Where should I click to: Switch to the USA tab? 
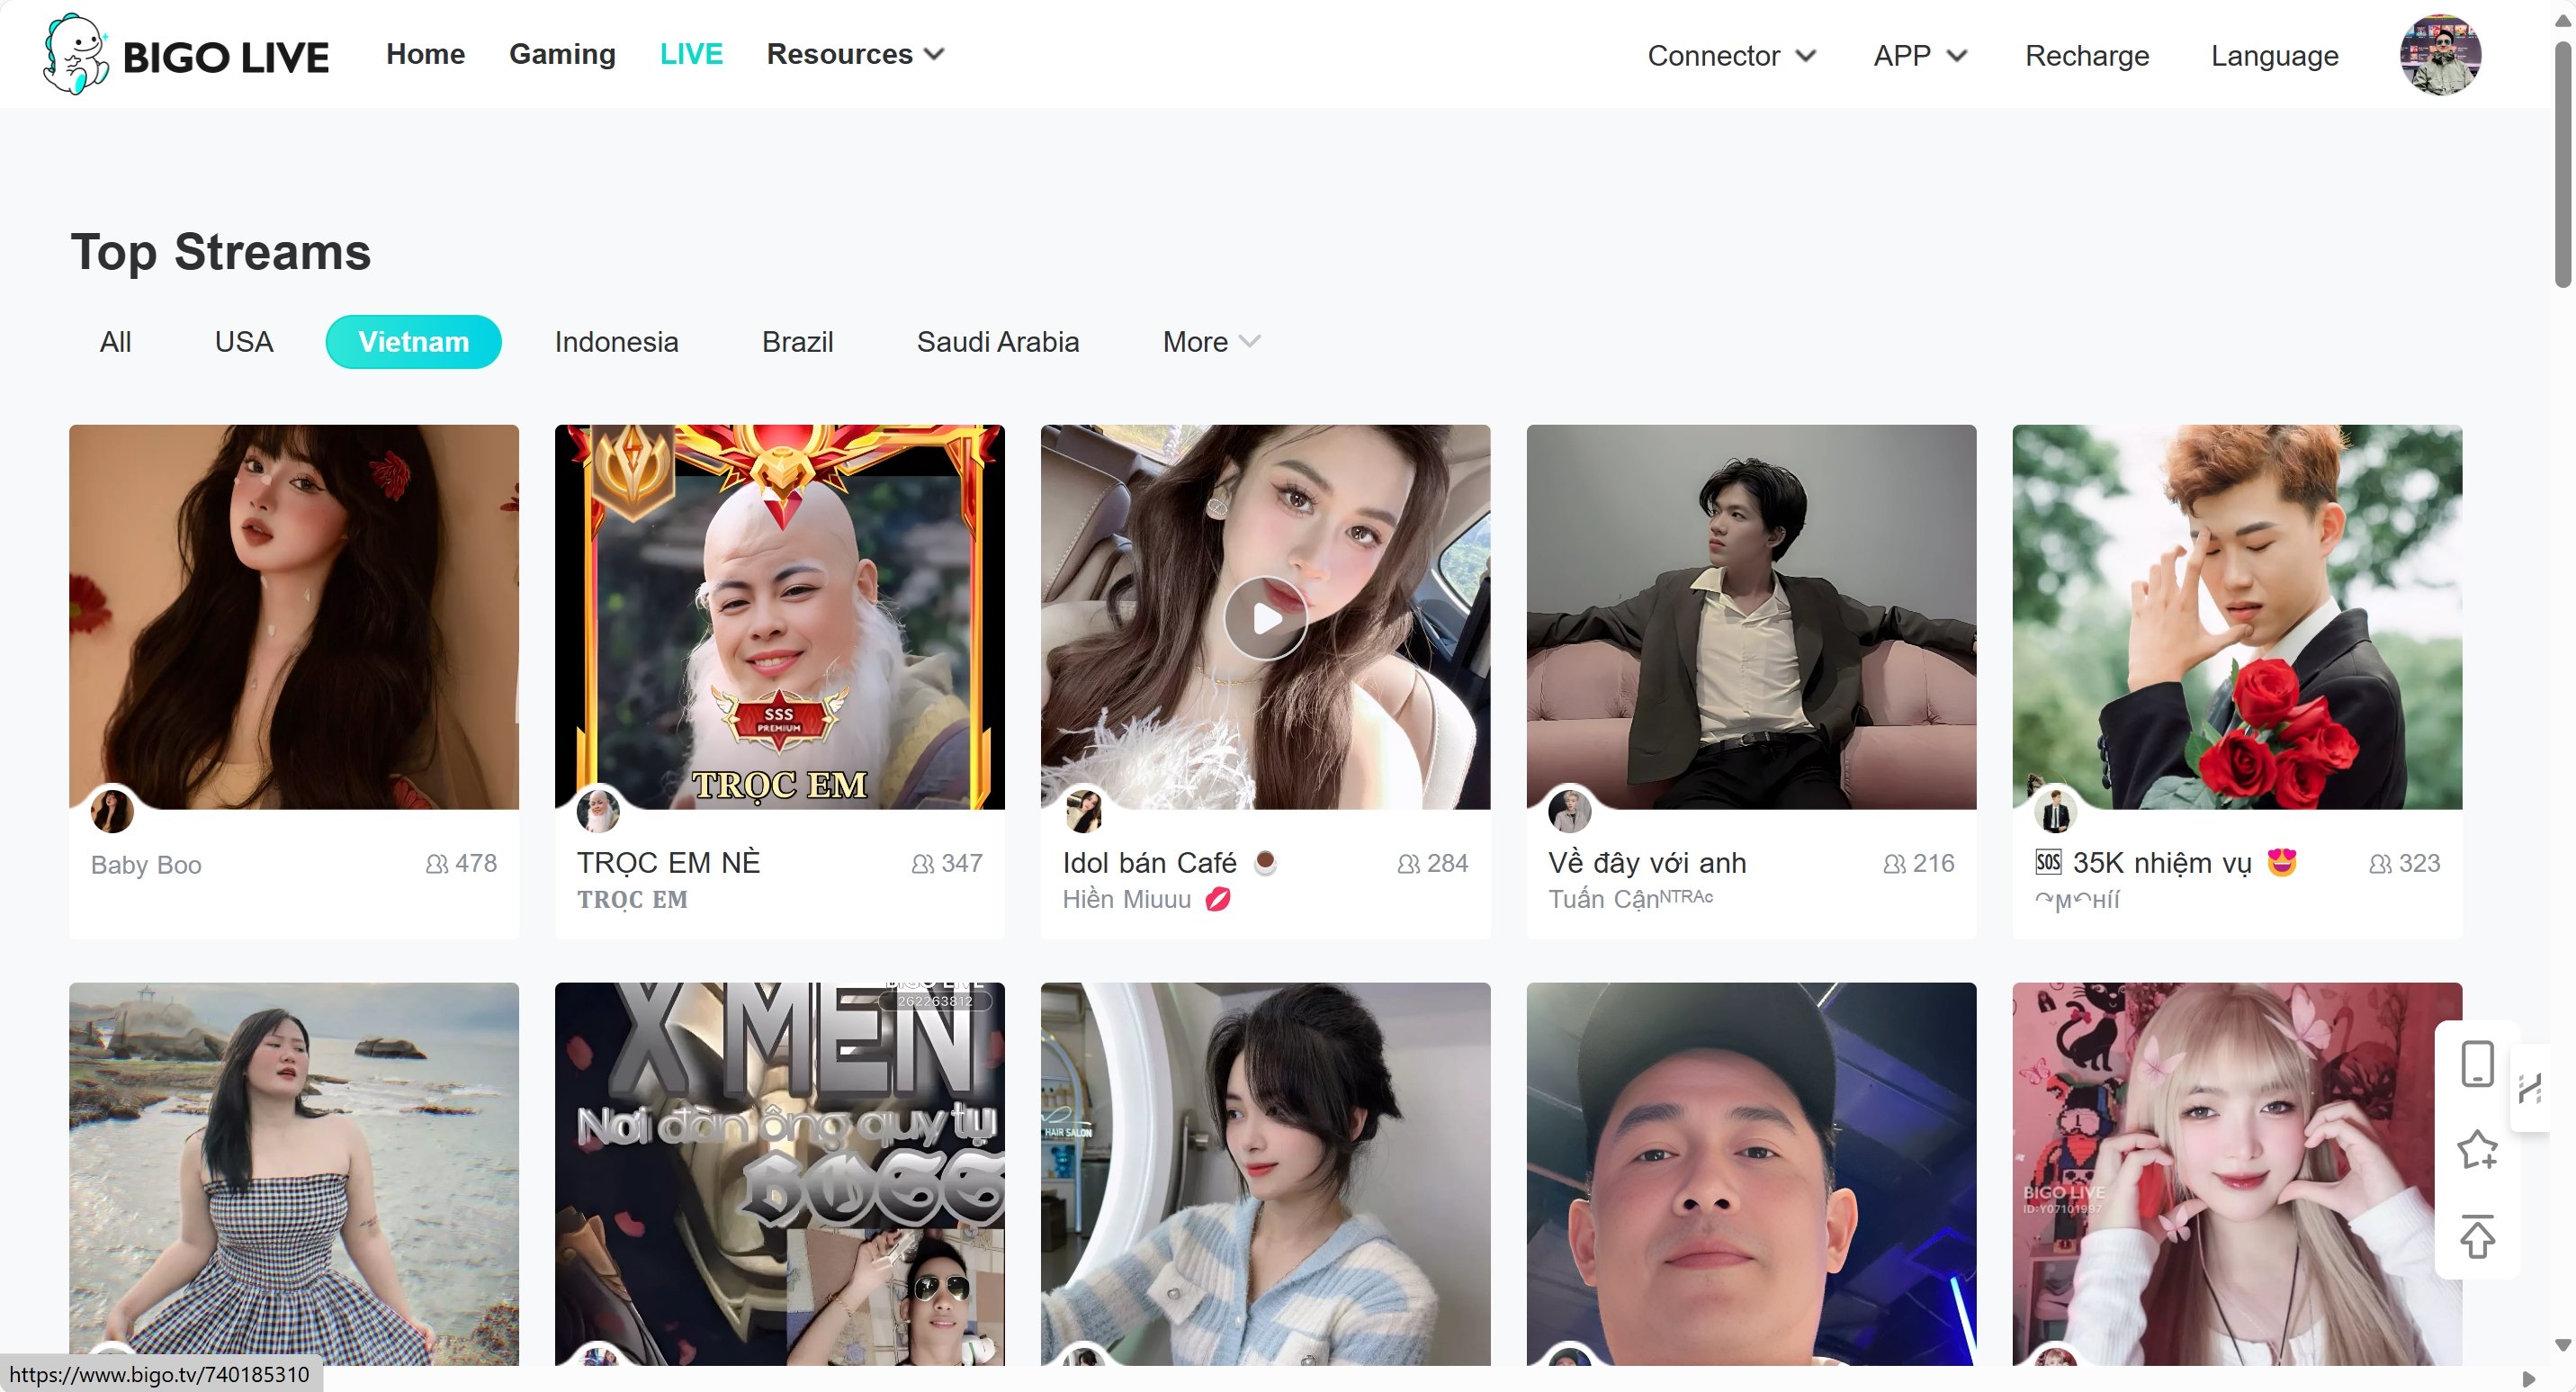click(244, 342)
